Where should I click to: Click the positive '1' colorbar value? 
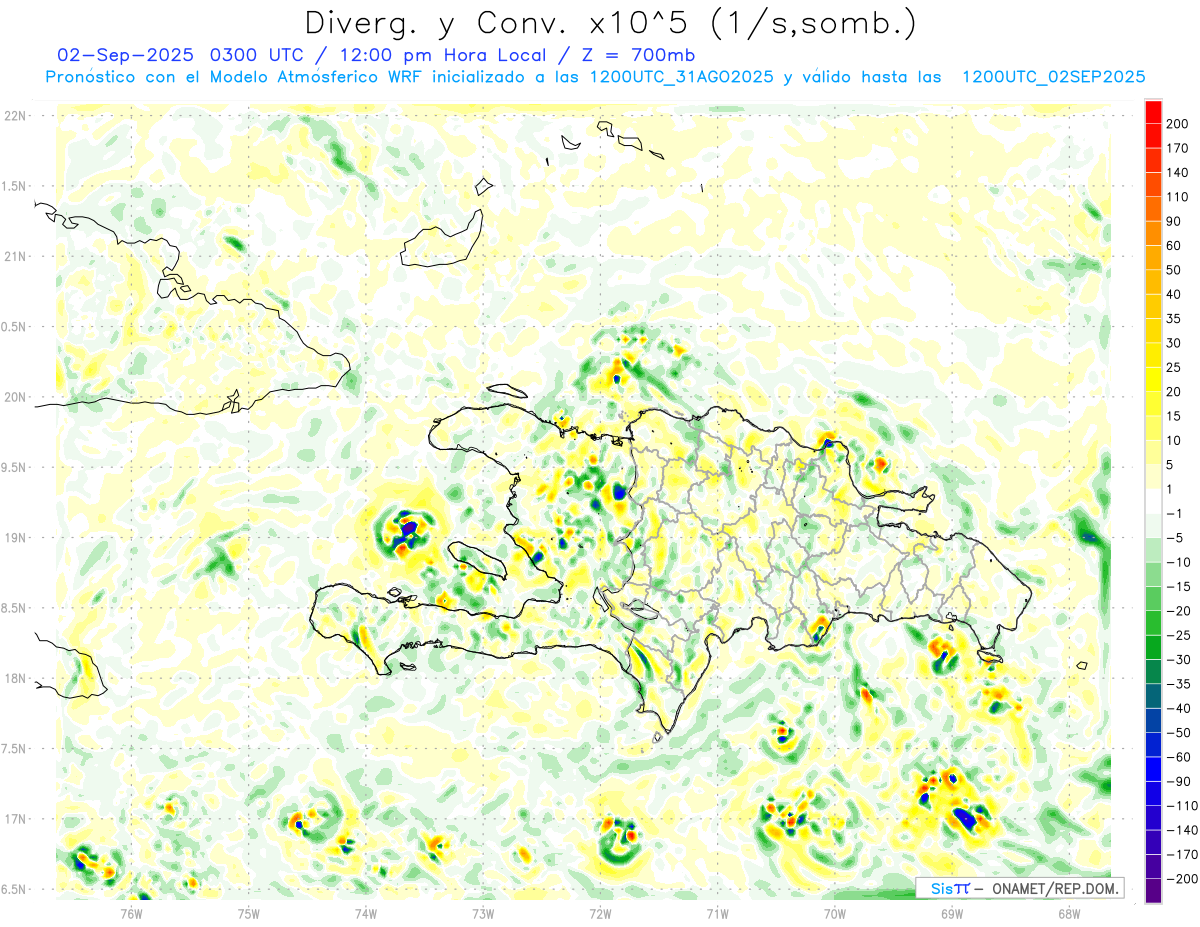click(x=1170, y=489)
